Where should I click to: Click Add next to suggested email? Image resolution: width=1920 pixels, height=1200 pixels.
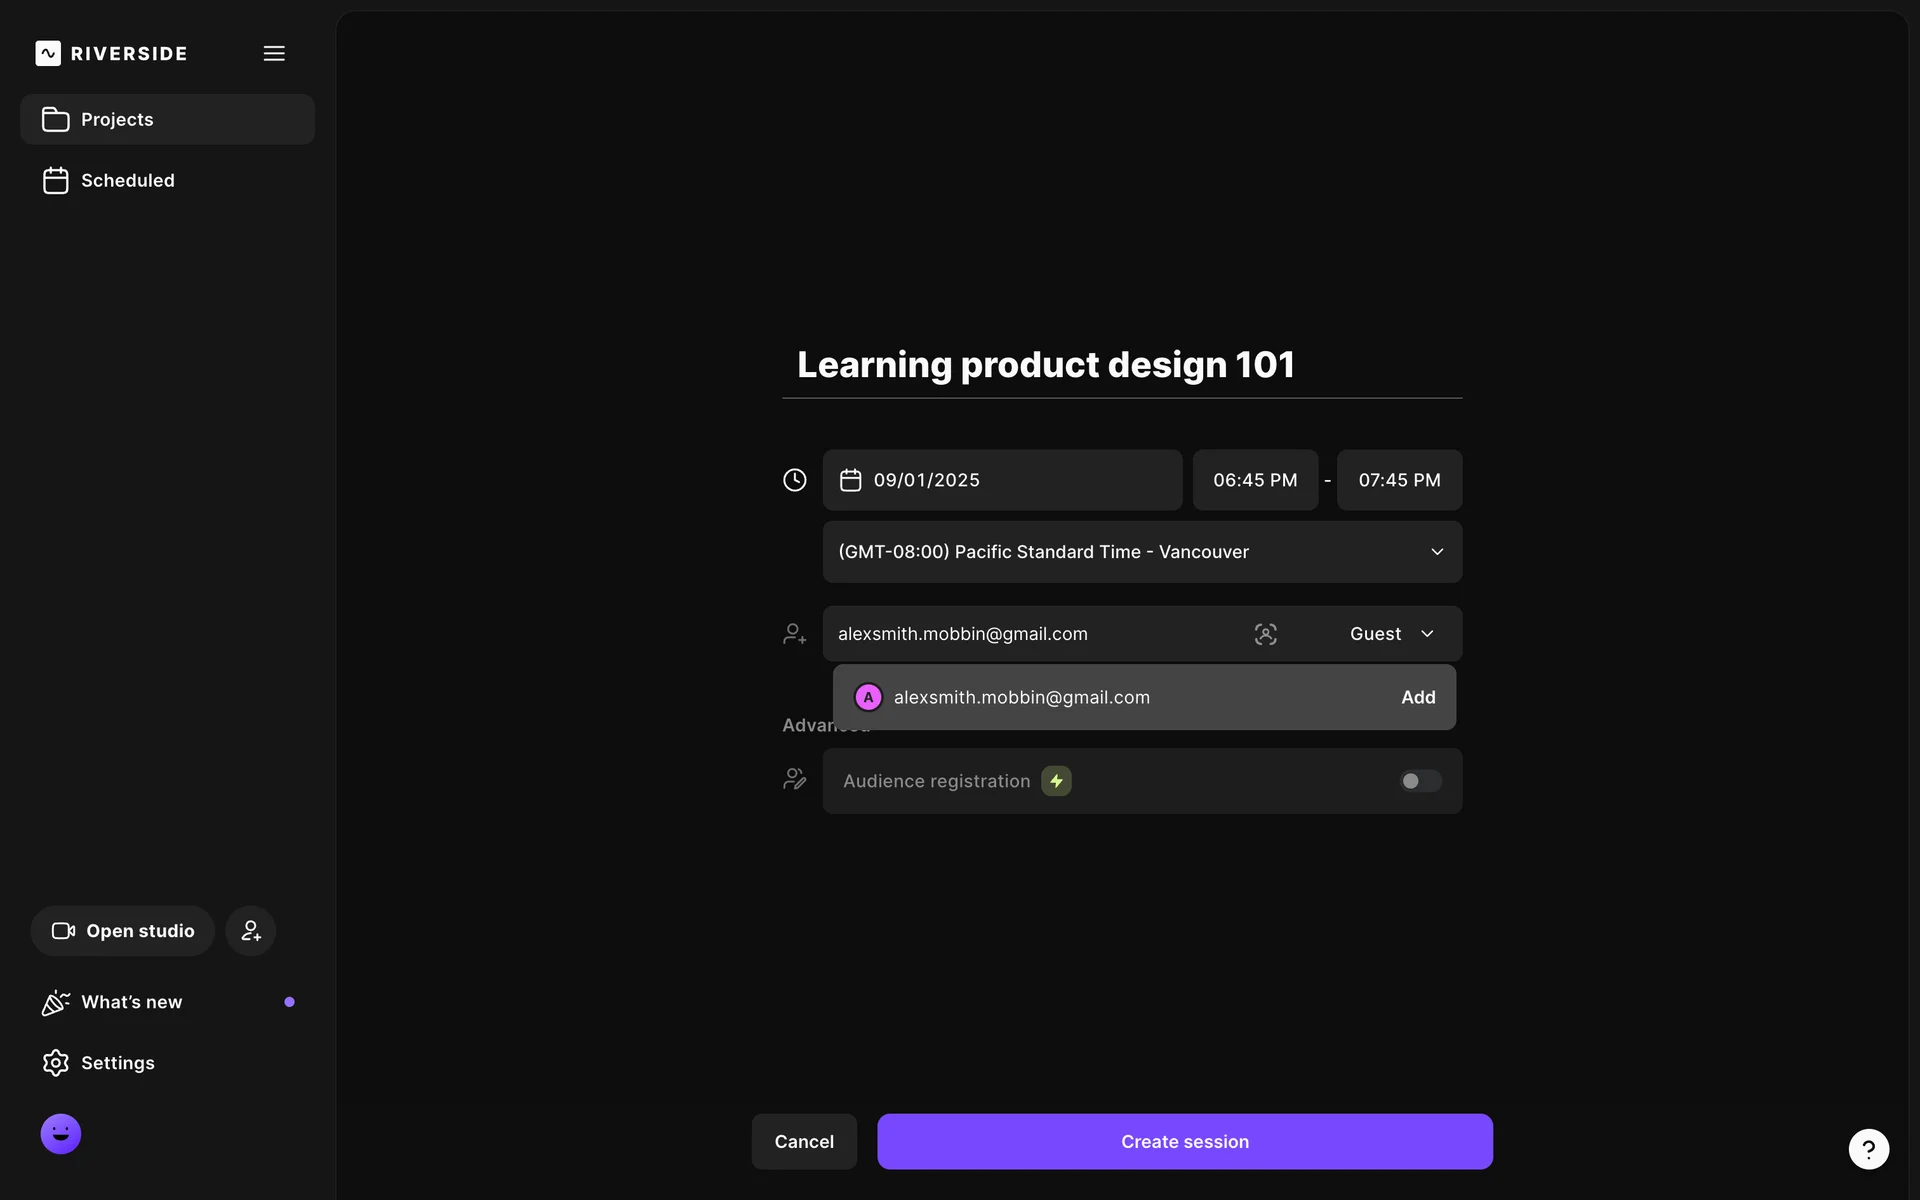1418,697
